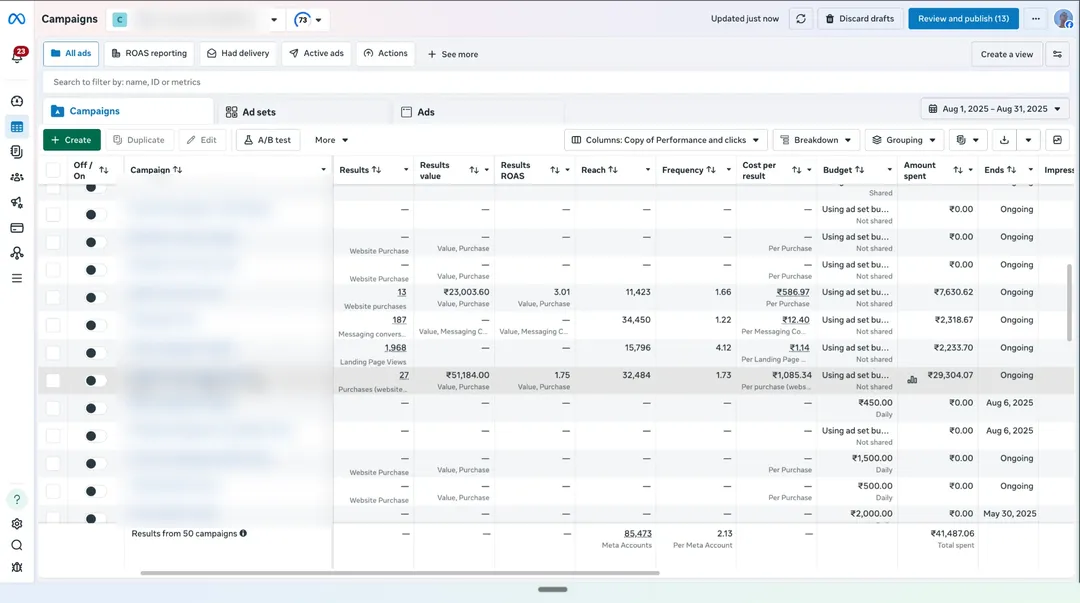Click the export download icon
This screenshot has height=603, width=1080.
click(x=1004, y=140)
